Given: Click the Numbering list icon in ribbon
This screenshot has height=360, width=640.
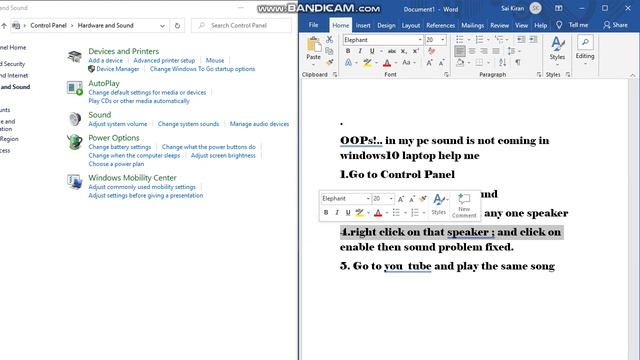Looking at the screenshot, I should [x=479, y=40].
